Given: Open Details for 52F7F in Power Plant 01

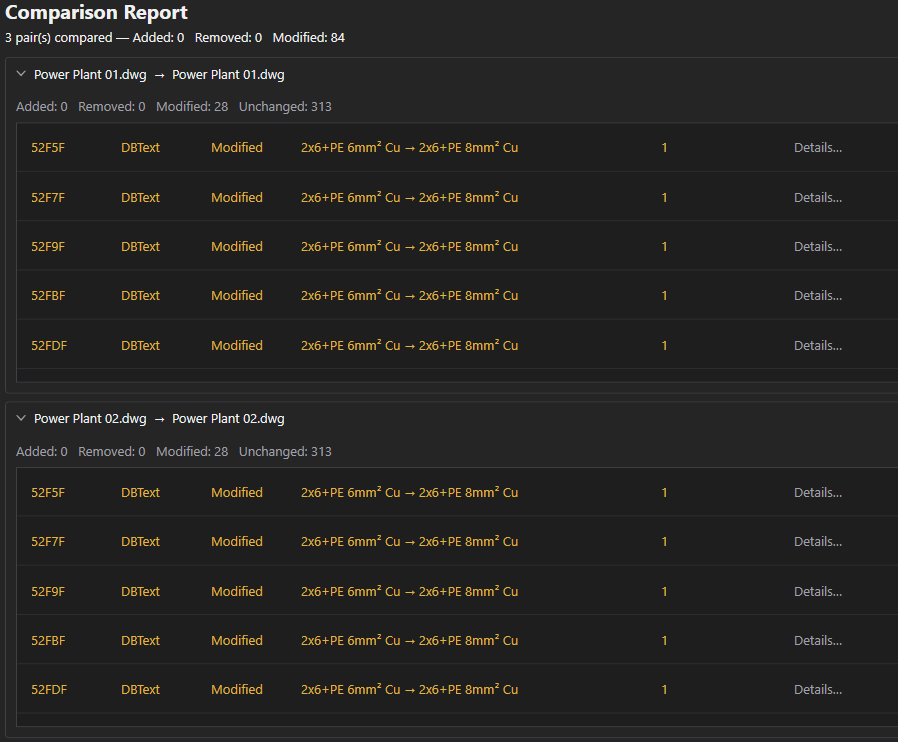Looking at the screenshot, I should point(818,198).
